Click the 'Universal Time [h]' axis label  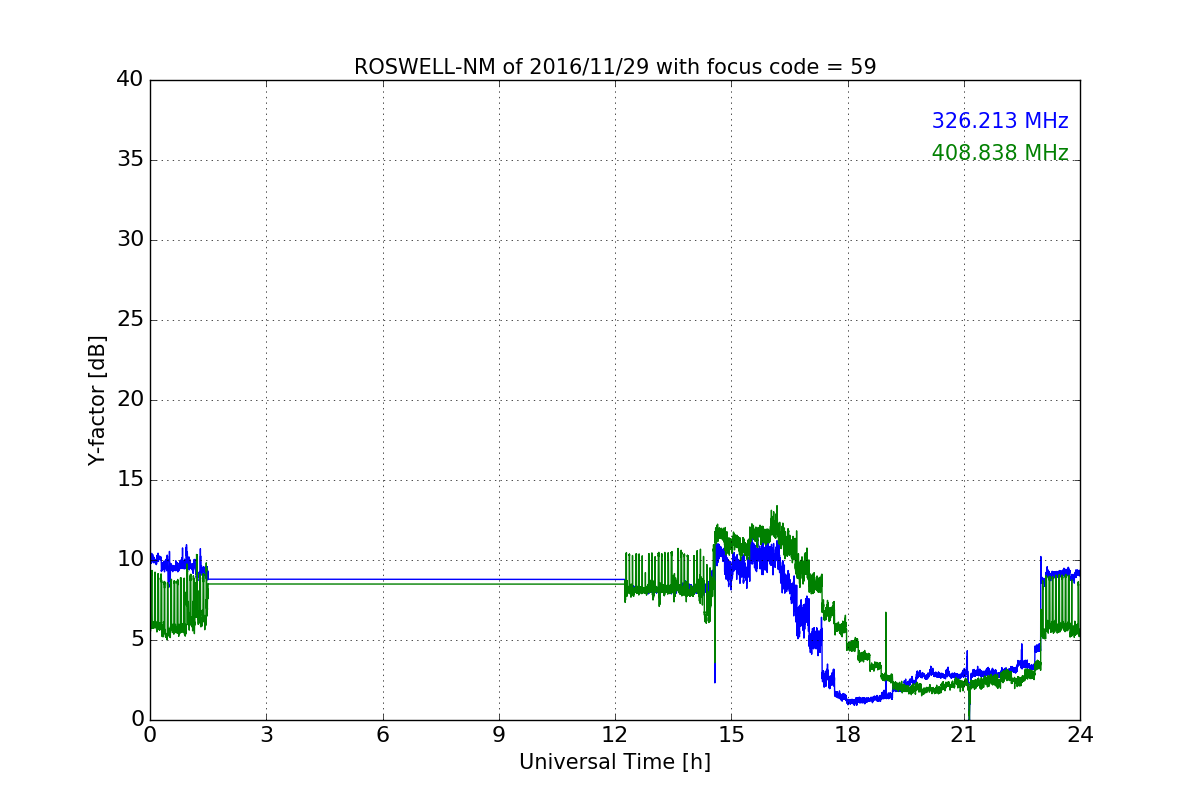point(615,762)
